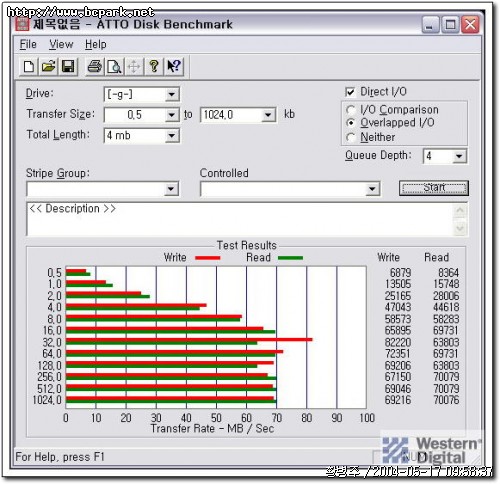Activate context help arrow-question icon

point(174,67)
